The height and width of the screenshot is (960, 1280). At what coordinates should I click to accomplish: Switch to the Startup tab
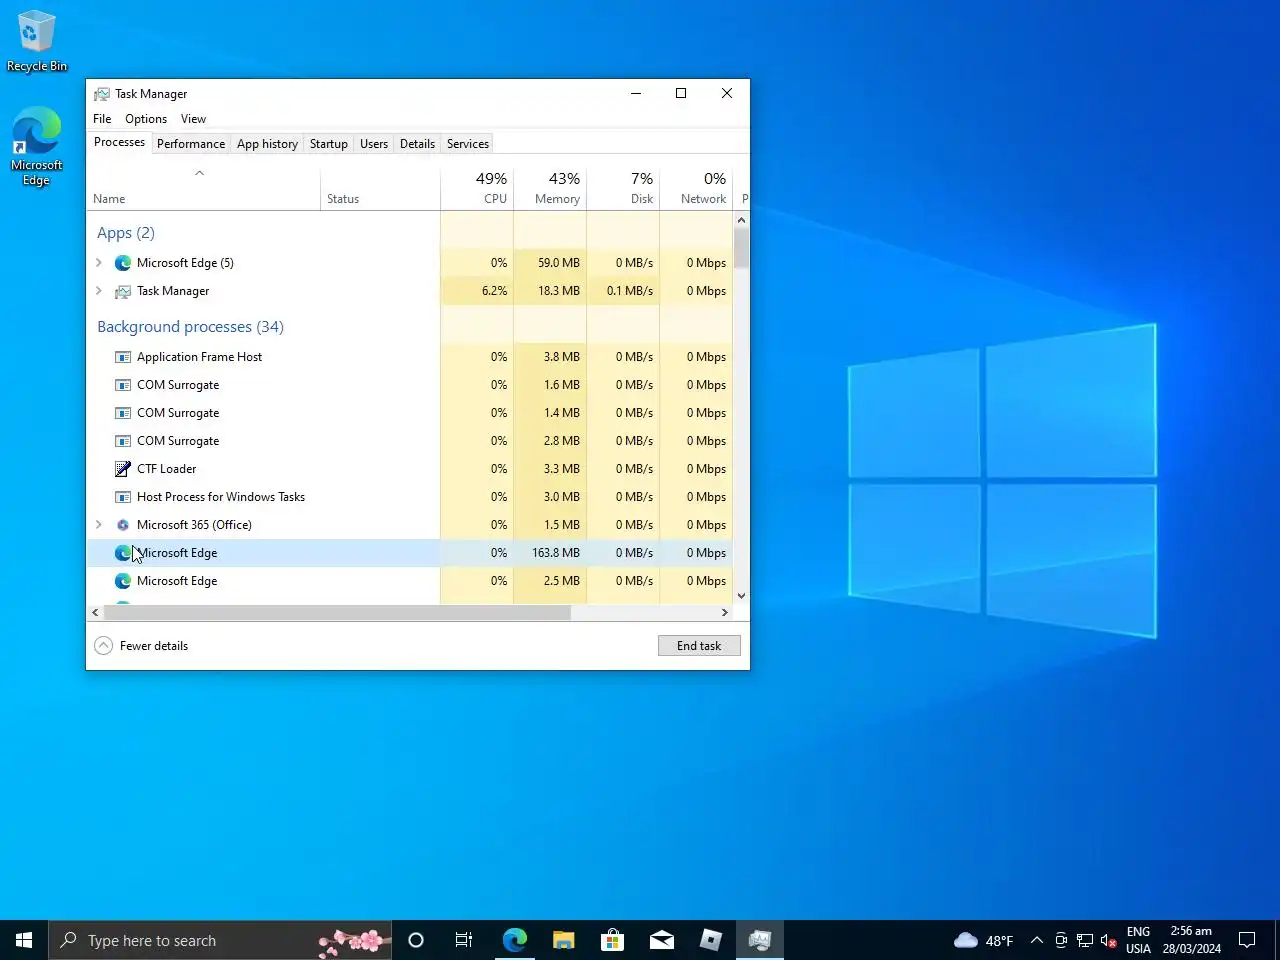pyautogui.click(x=329, y=144)
